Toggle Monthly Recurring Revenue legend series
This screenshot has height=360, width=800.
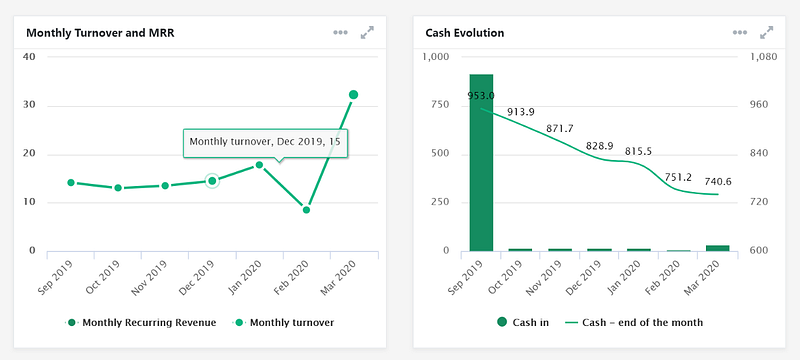140,322
